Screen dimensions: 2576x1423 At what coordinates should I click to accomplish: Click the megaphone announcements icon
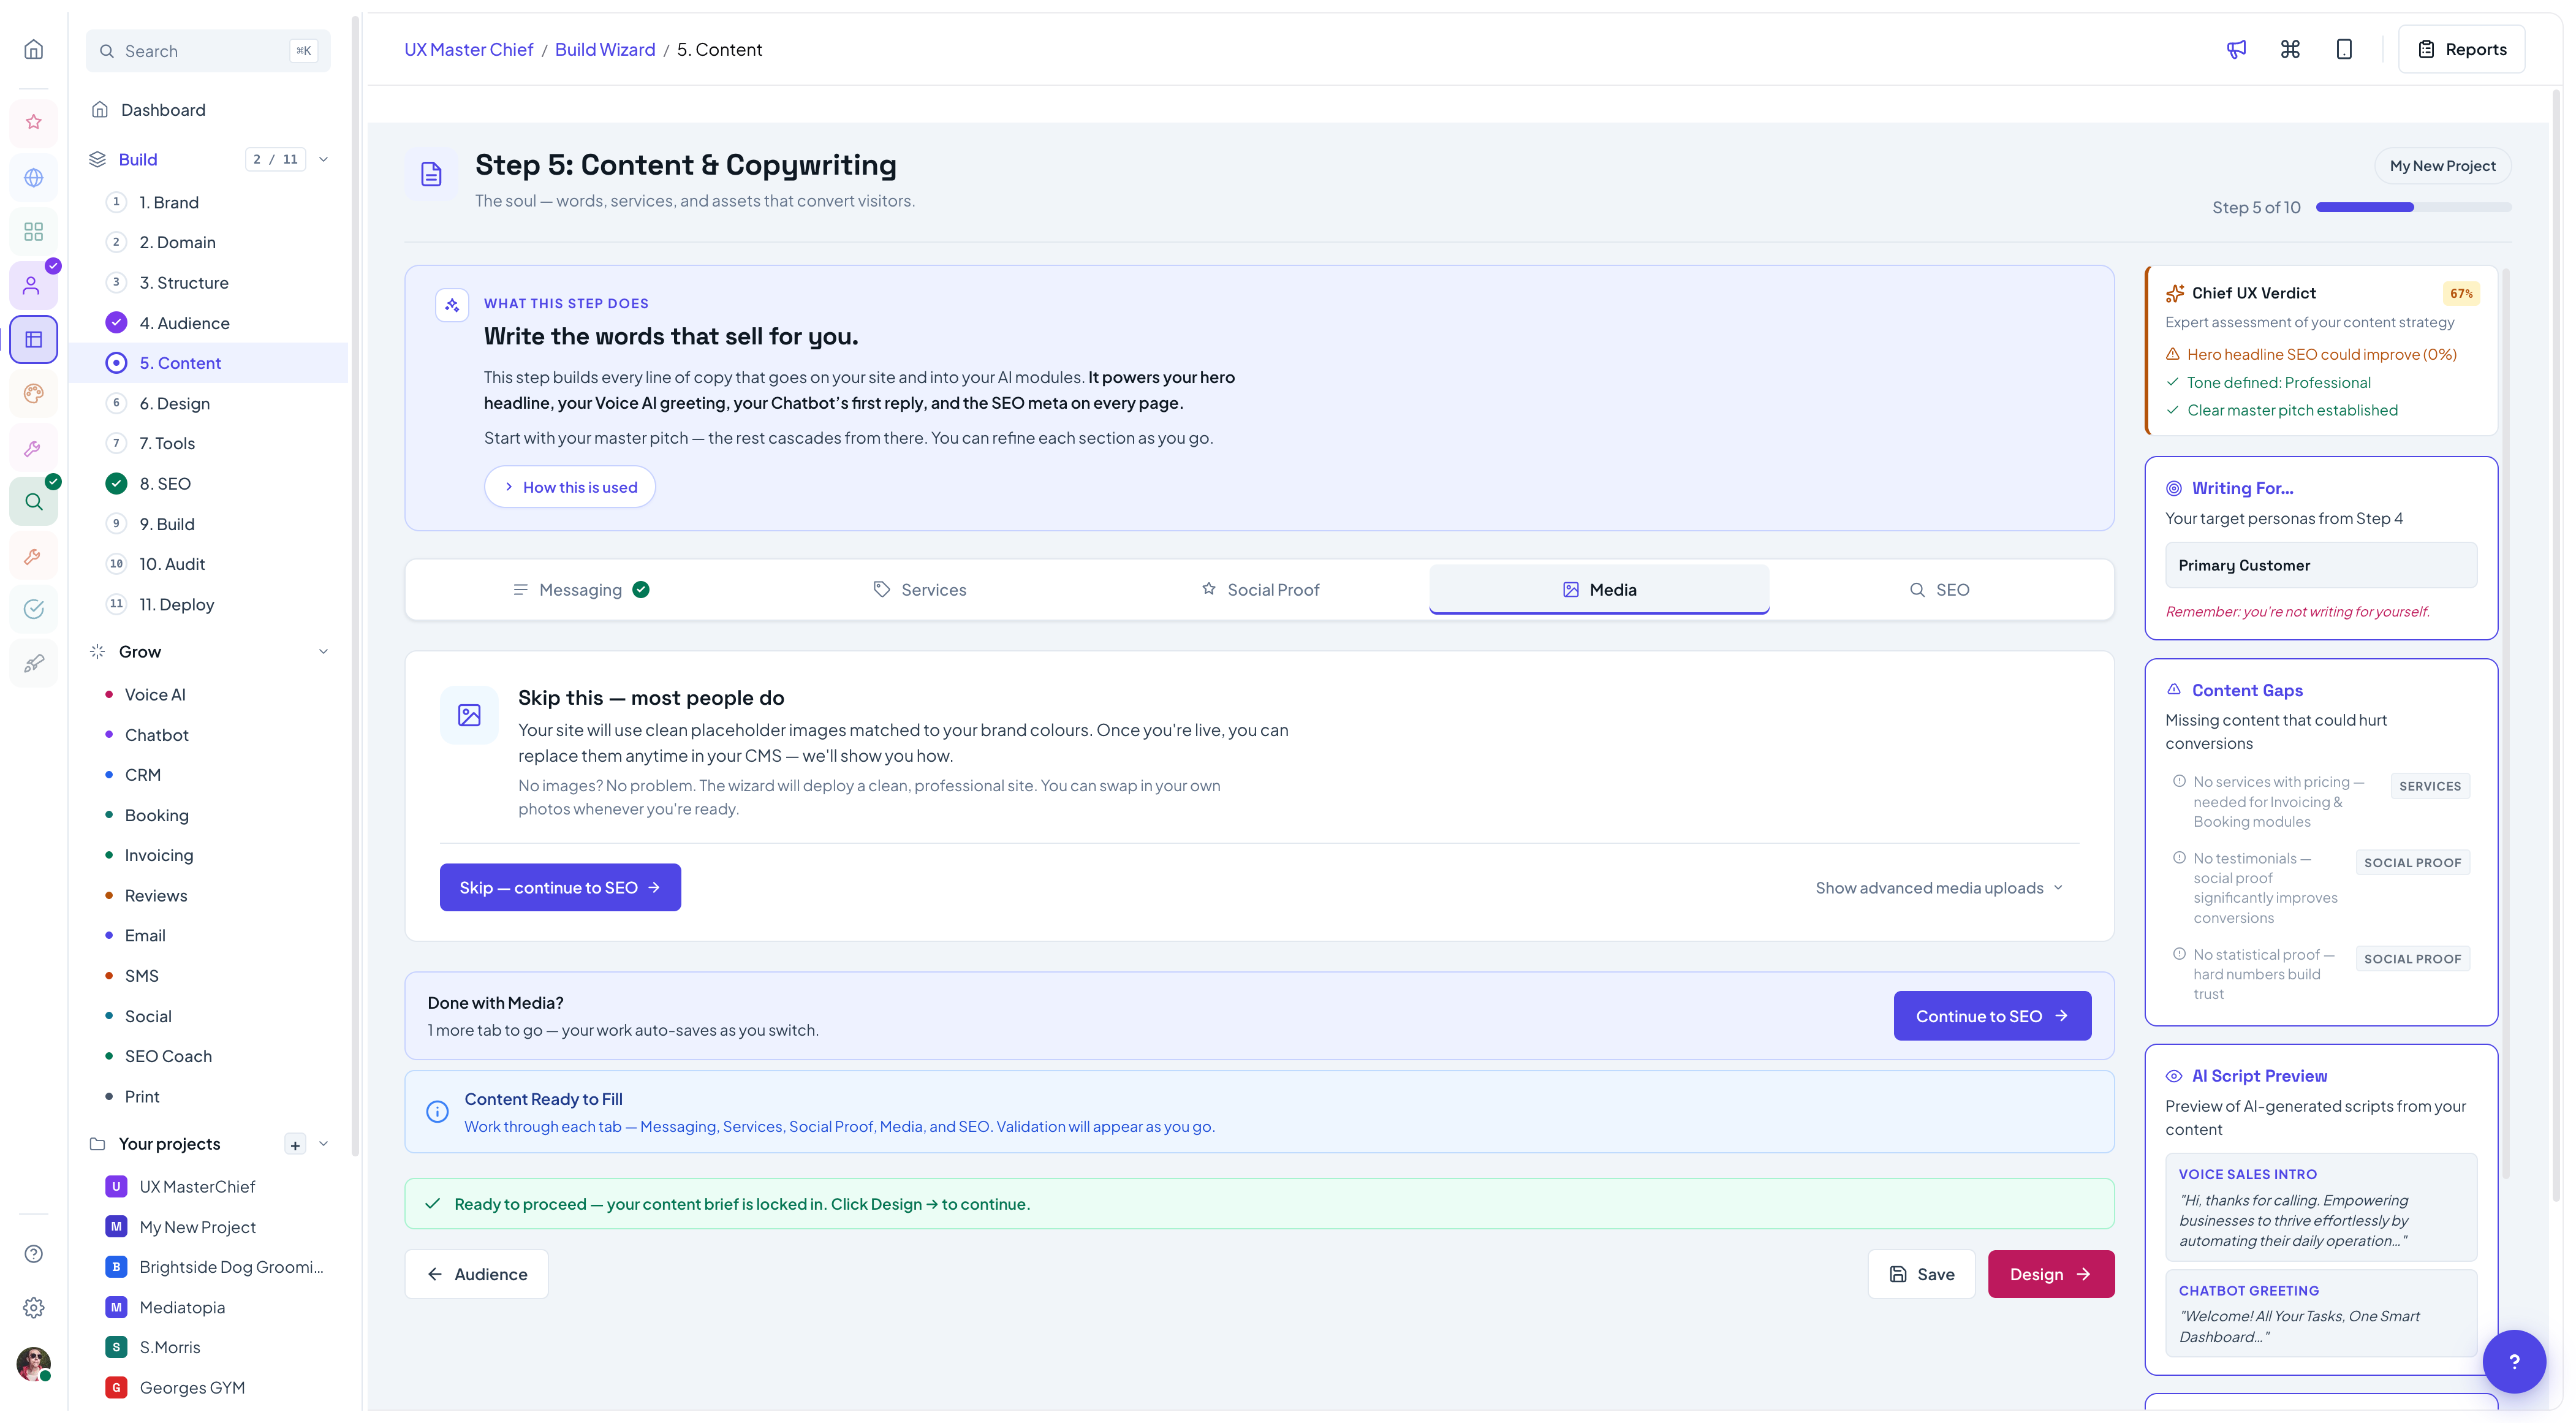click(x=2236, y=49)
